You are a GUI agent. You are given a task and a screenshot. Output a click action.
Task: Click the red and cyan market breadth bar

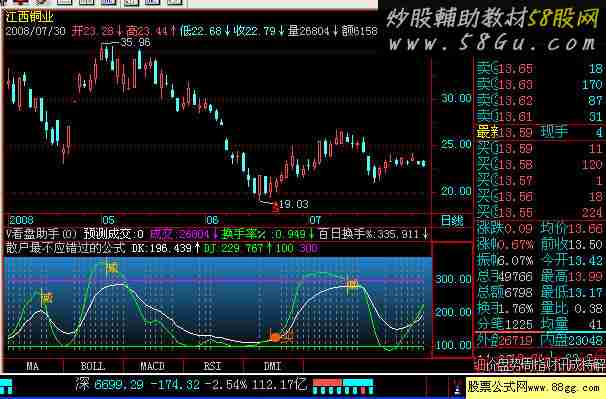pos(343,386)
